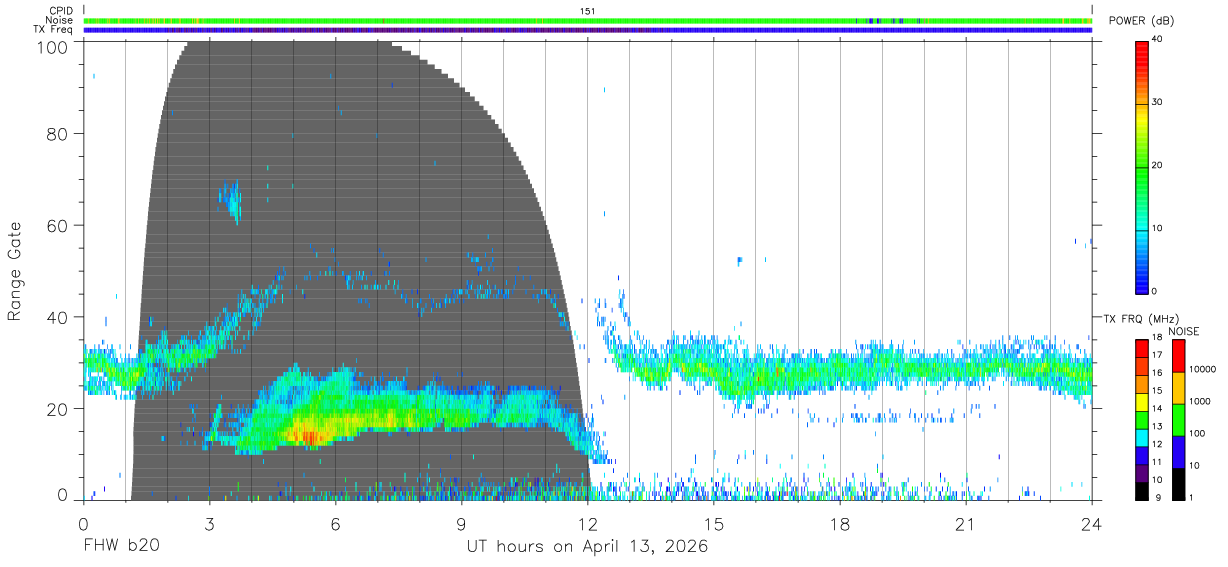Image resolution: width=1228 pixels, height=567 pixels.
Task: Click the green noise strip at top
Action: pos(587,20)
